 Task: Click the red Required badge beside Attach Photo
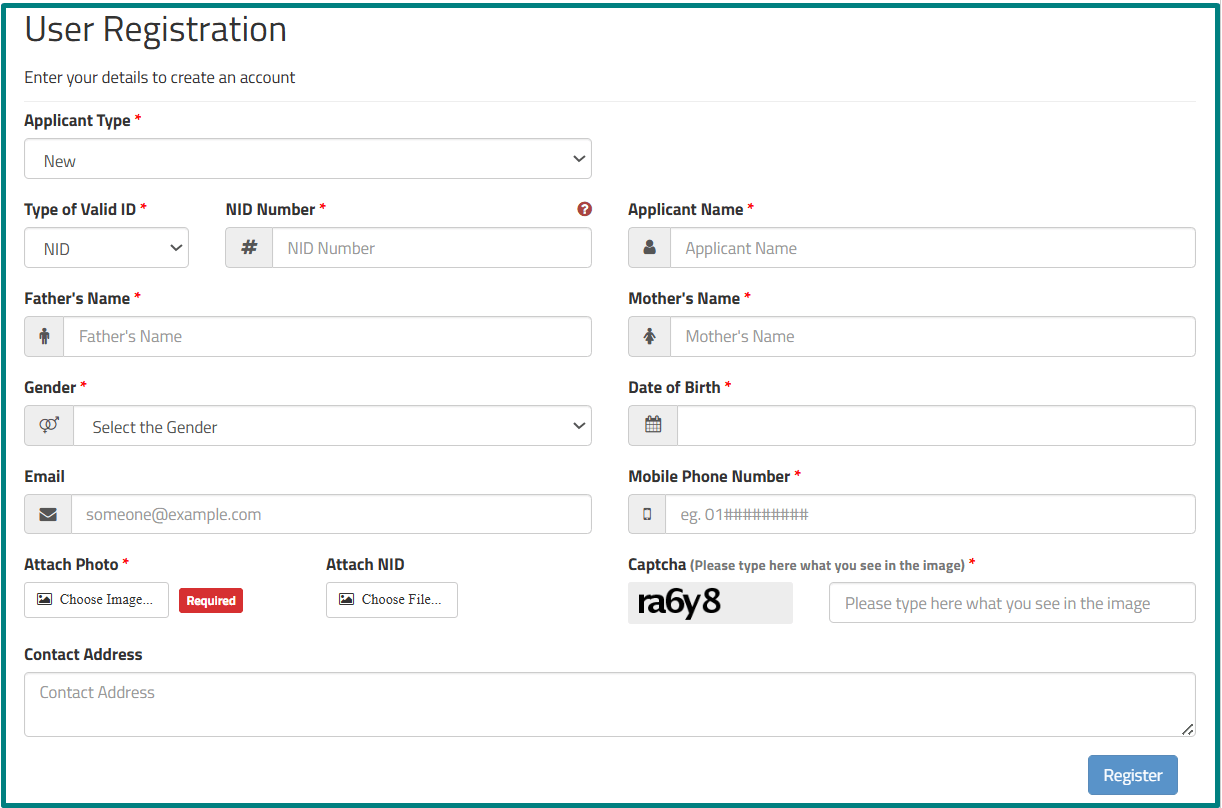pyautogui.click(x=210, y=600)
